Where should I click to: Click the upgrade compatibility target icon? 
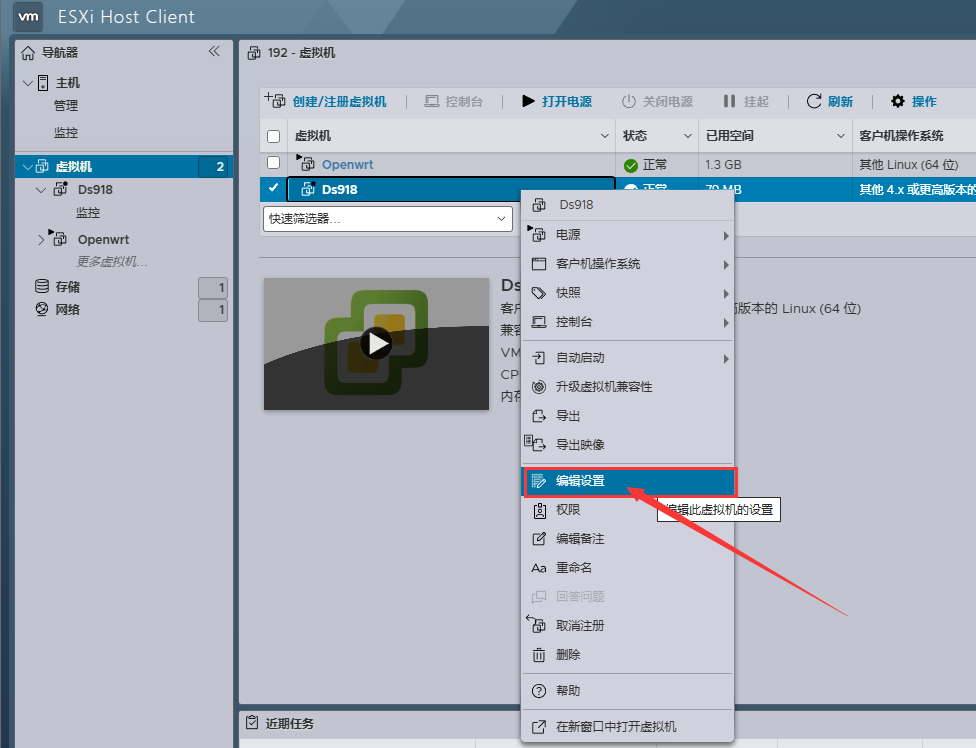pyautogui.click(x=539, y=387)
